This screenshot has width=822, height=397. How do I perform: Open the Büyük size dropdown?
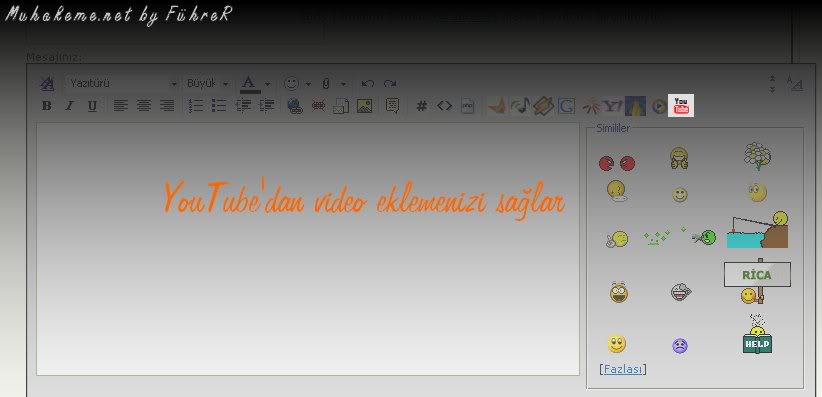pos(208,83)
